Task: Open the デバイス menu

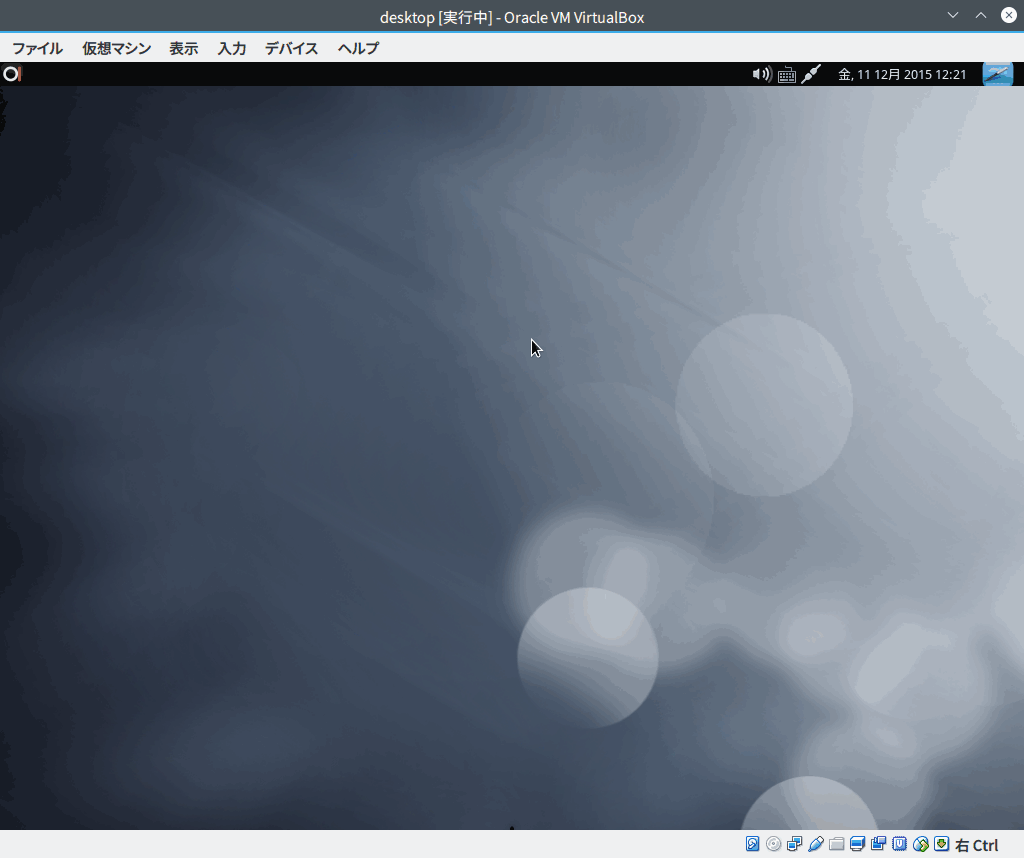Action: click(x=291, y=48)
